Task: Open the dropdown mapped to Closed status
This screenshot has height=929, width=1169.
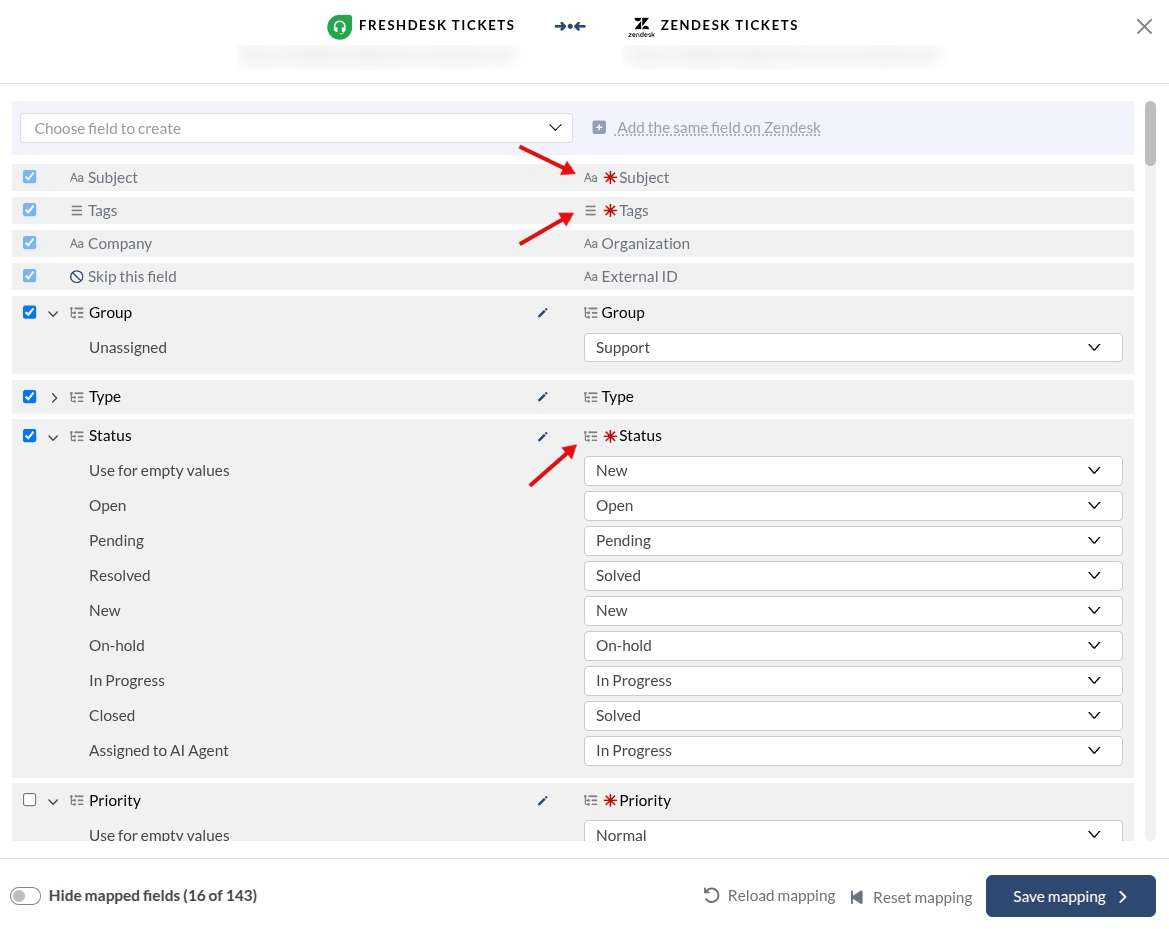Action: (x=853, y=716)
